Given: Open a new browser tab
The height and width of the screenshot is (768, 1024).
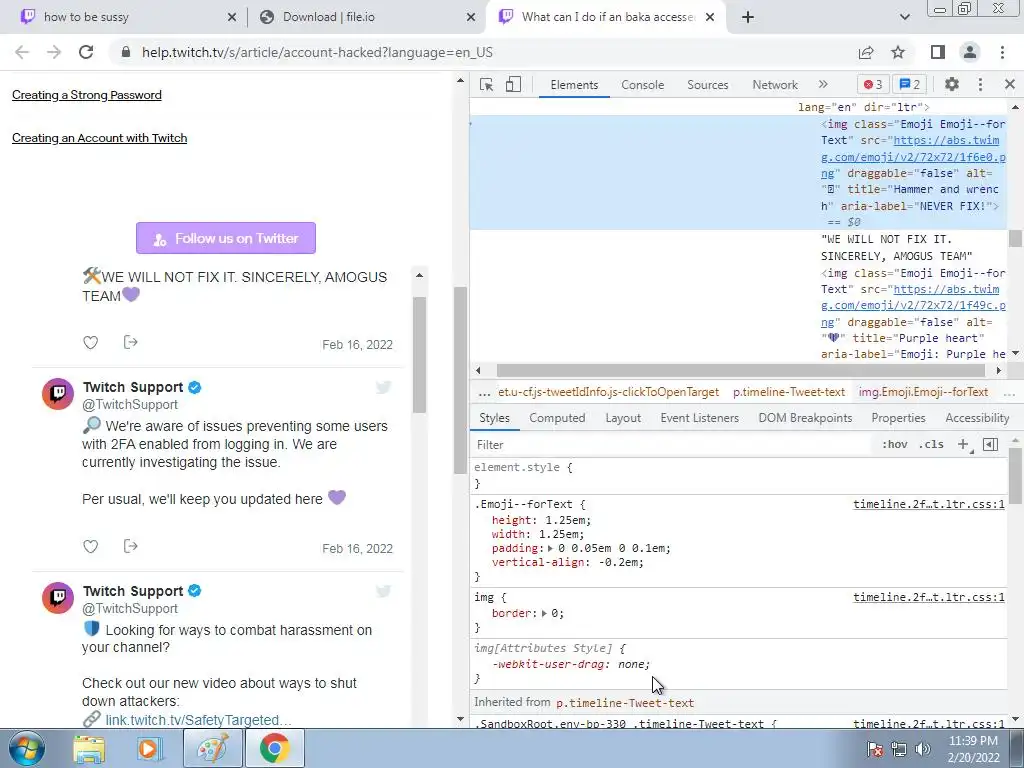Looking at the screenshot, I should pos(748,17).
